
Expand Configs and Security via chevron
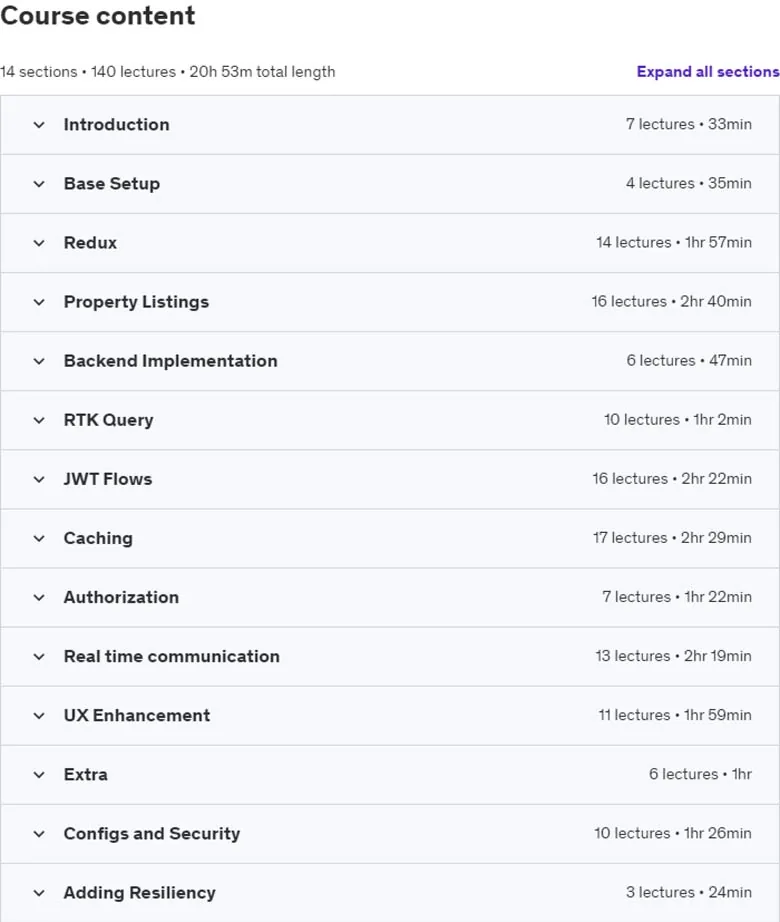39,834
